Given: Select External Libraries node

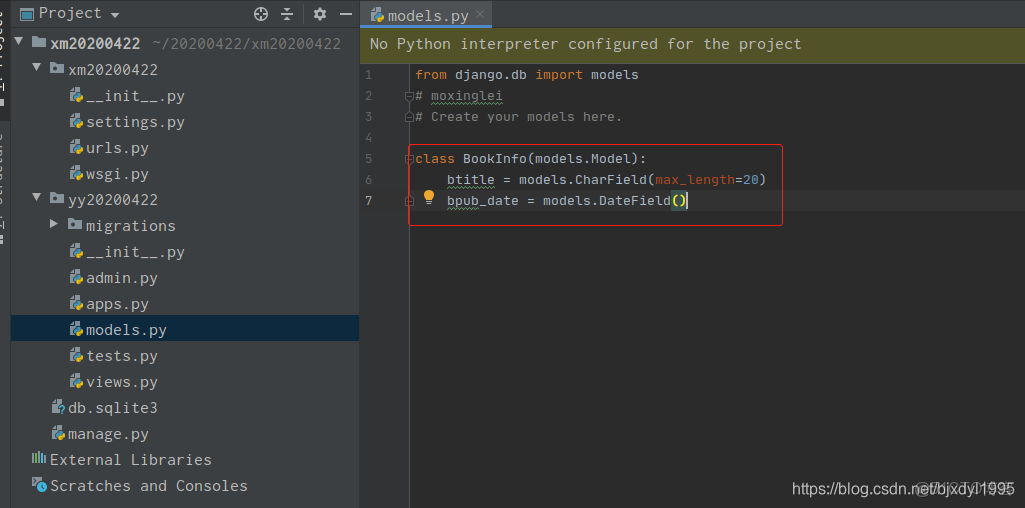Looking at the screenshot, I should tap(131, 460).
